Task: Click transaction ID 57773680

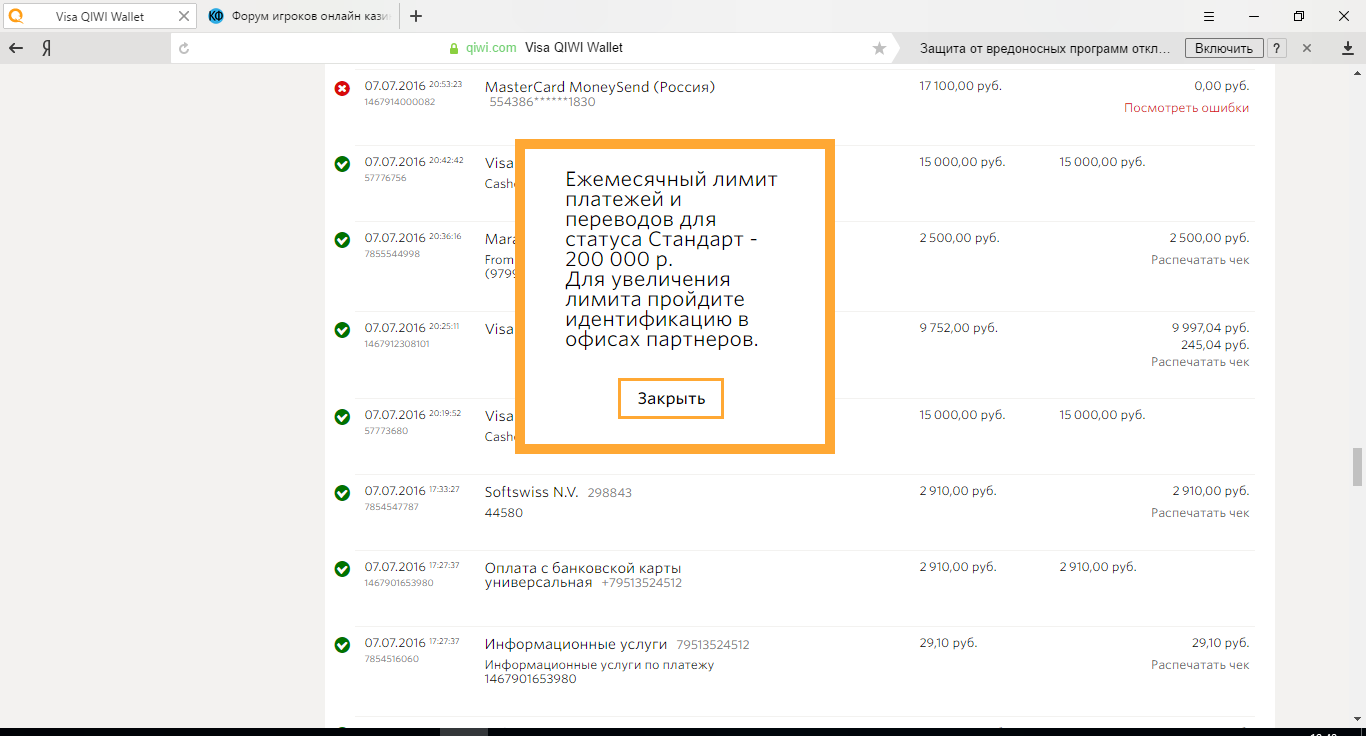Action: point(386,431)
